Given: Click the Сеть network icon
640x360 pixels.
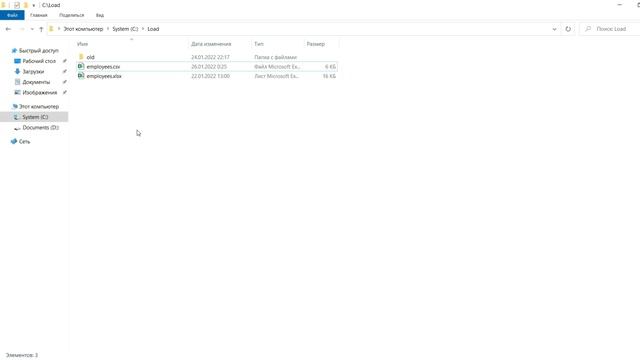Looking at the screenshot, I should coord(14,142).
